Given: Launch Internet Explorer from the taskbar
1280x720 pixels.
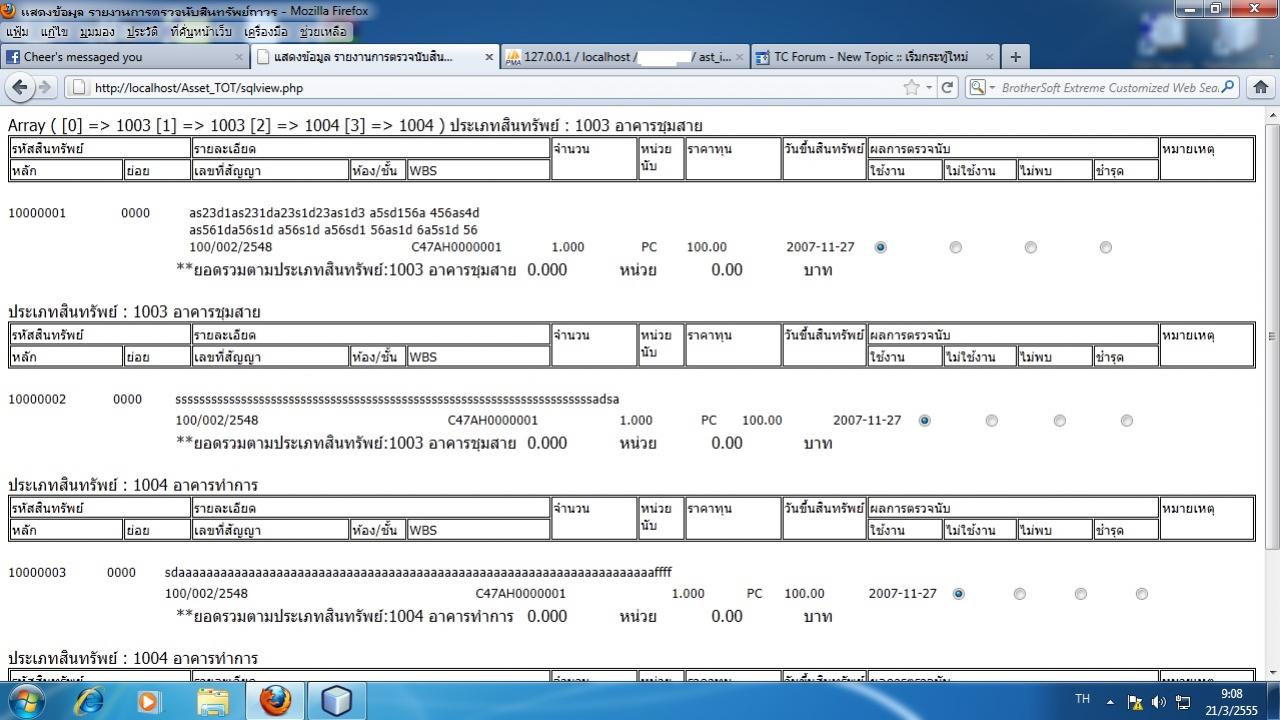Looking at the screenshot, I should (x=90, y=701).
